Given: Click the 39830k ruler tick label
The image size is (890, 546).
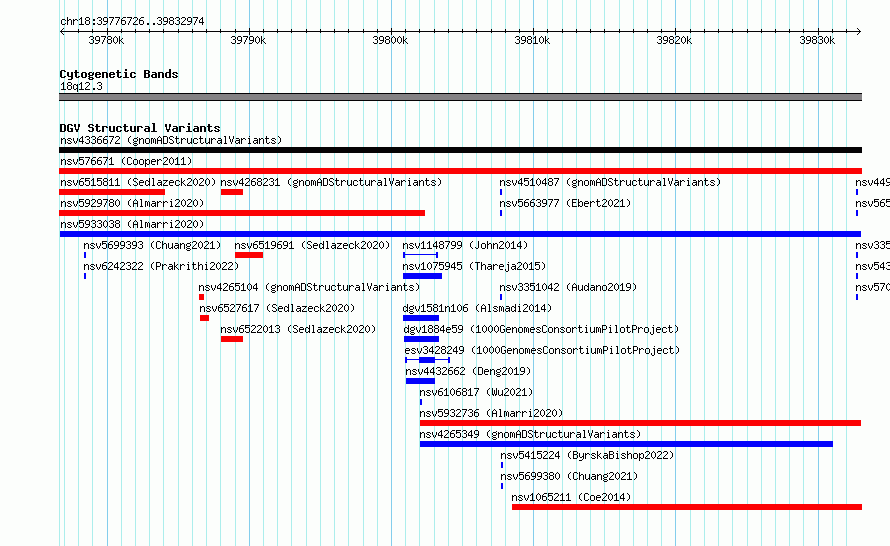Looking at the screenshot, I should click(817, 40).
